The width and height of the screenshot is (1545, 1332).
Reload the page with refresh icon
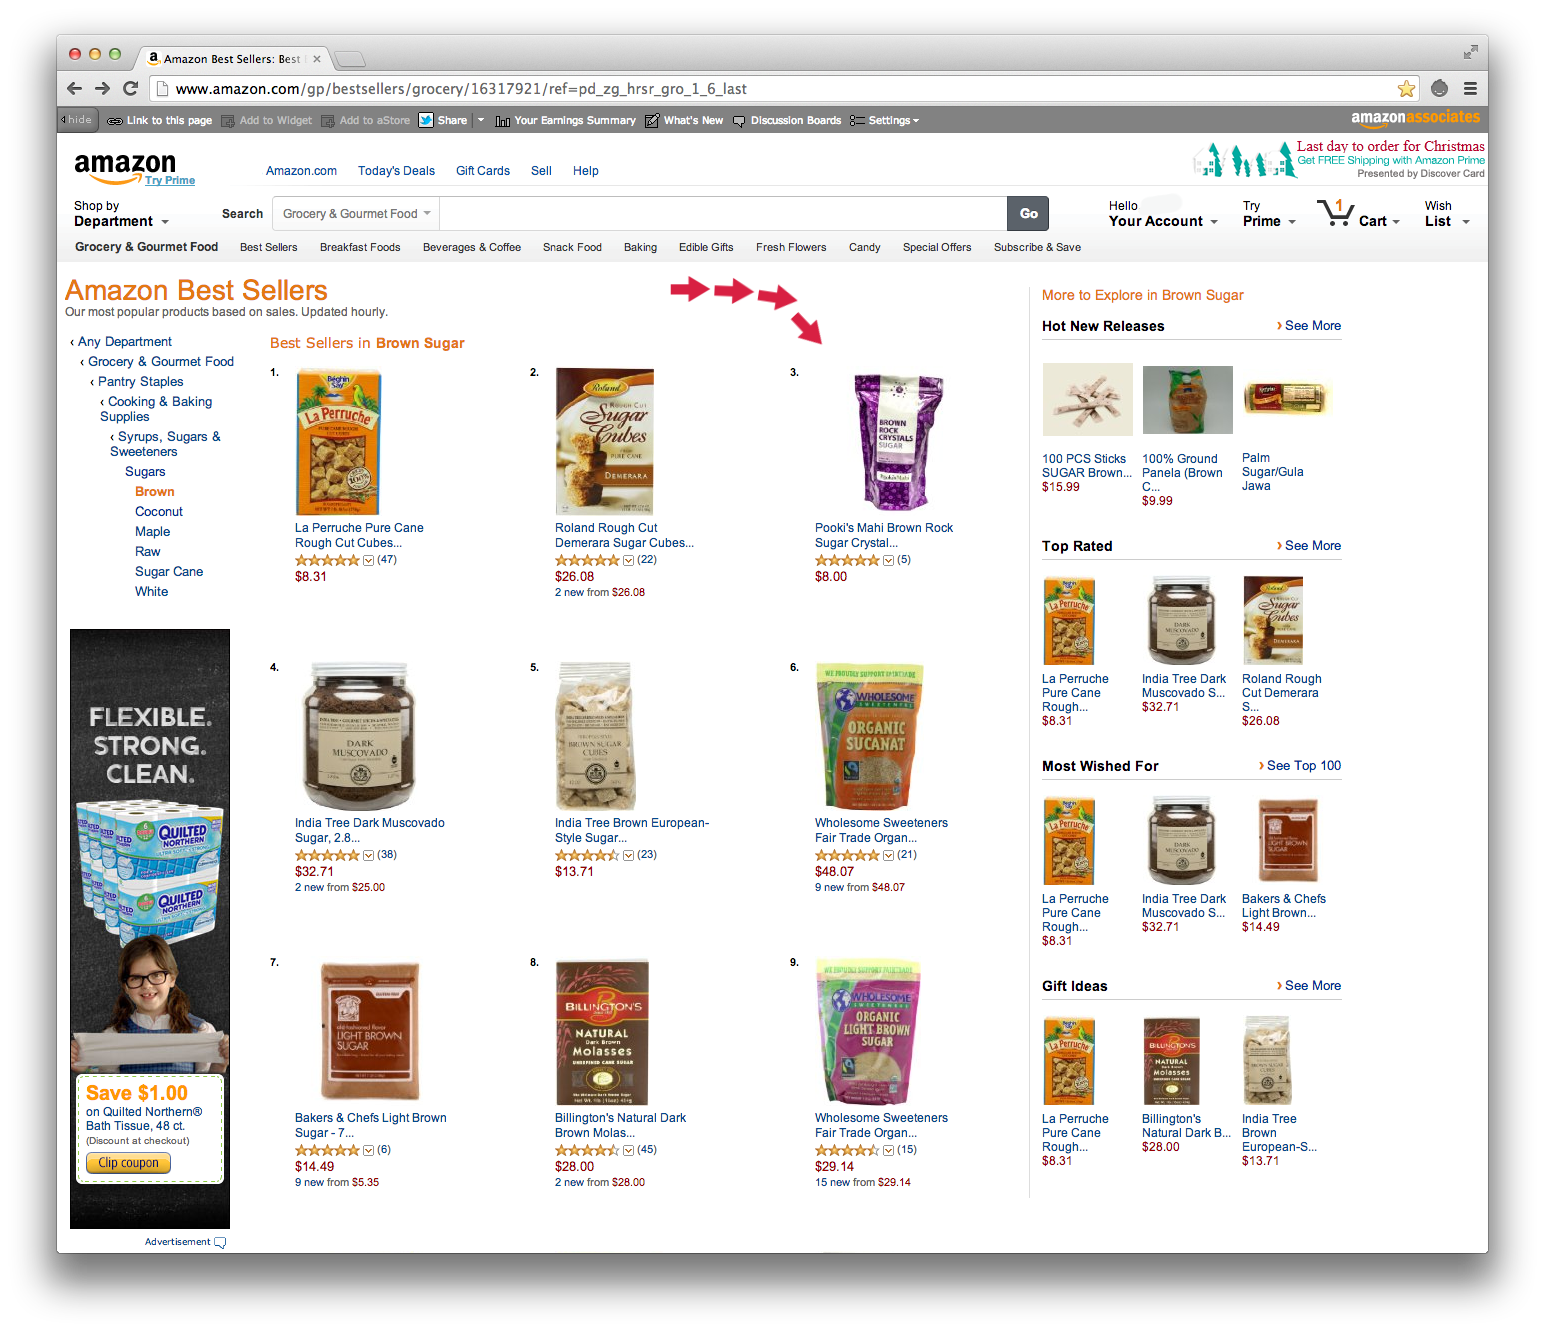coord(130,88)
